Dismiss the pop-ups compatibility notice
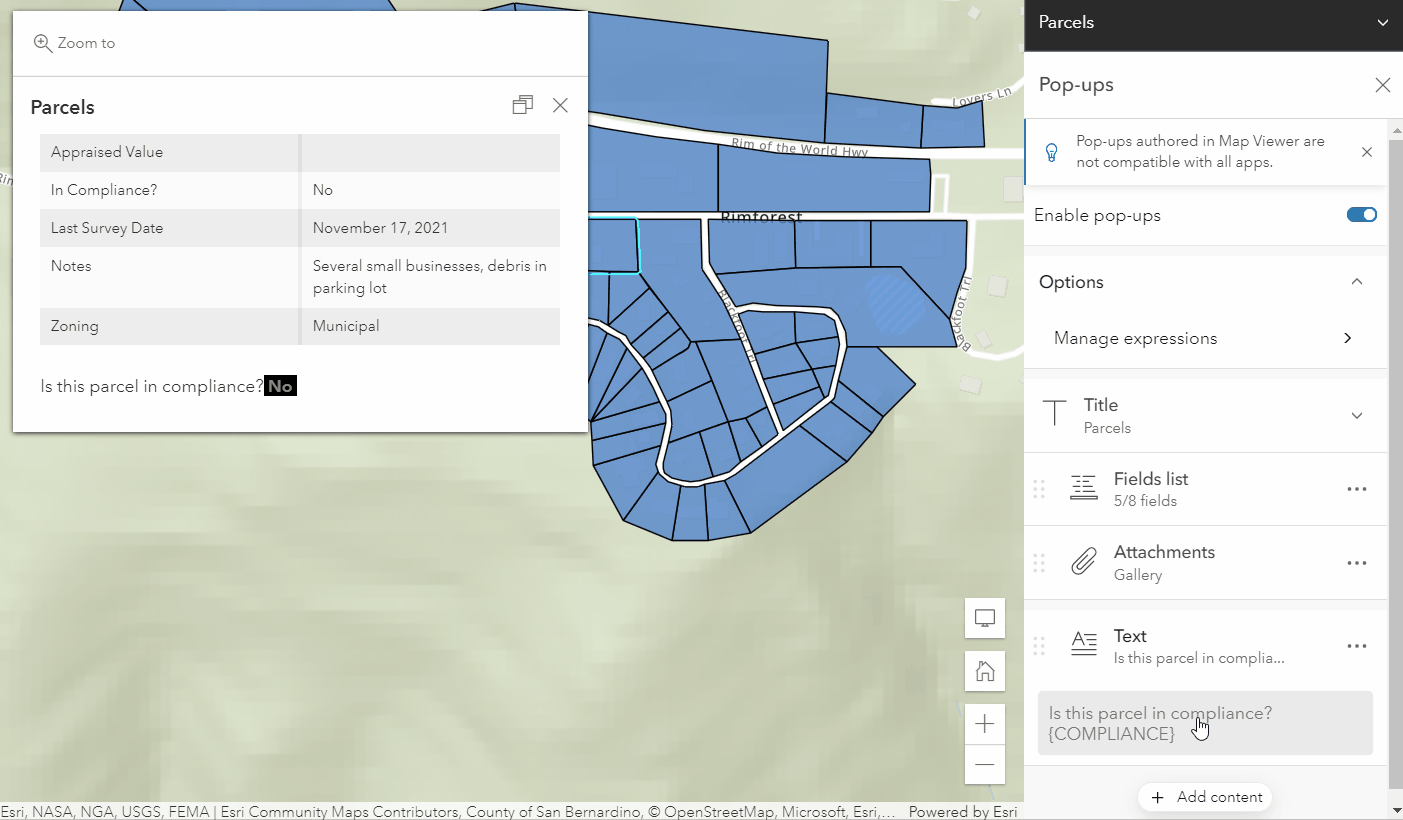This screenshot has width=1403, height=820. click(x=1366, y=152)
